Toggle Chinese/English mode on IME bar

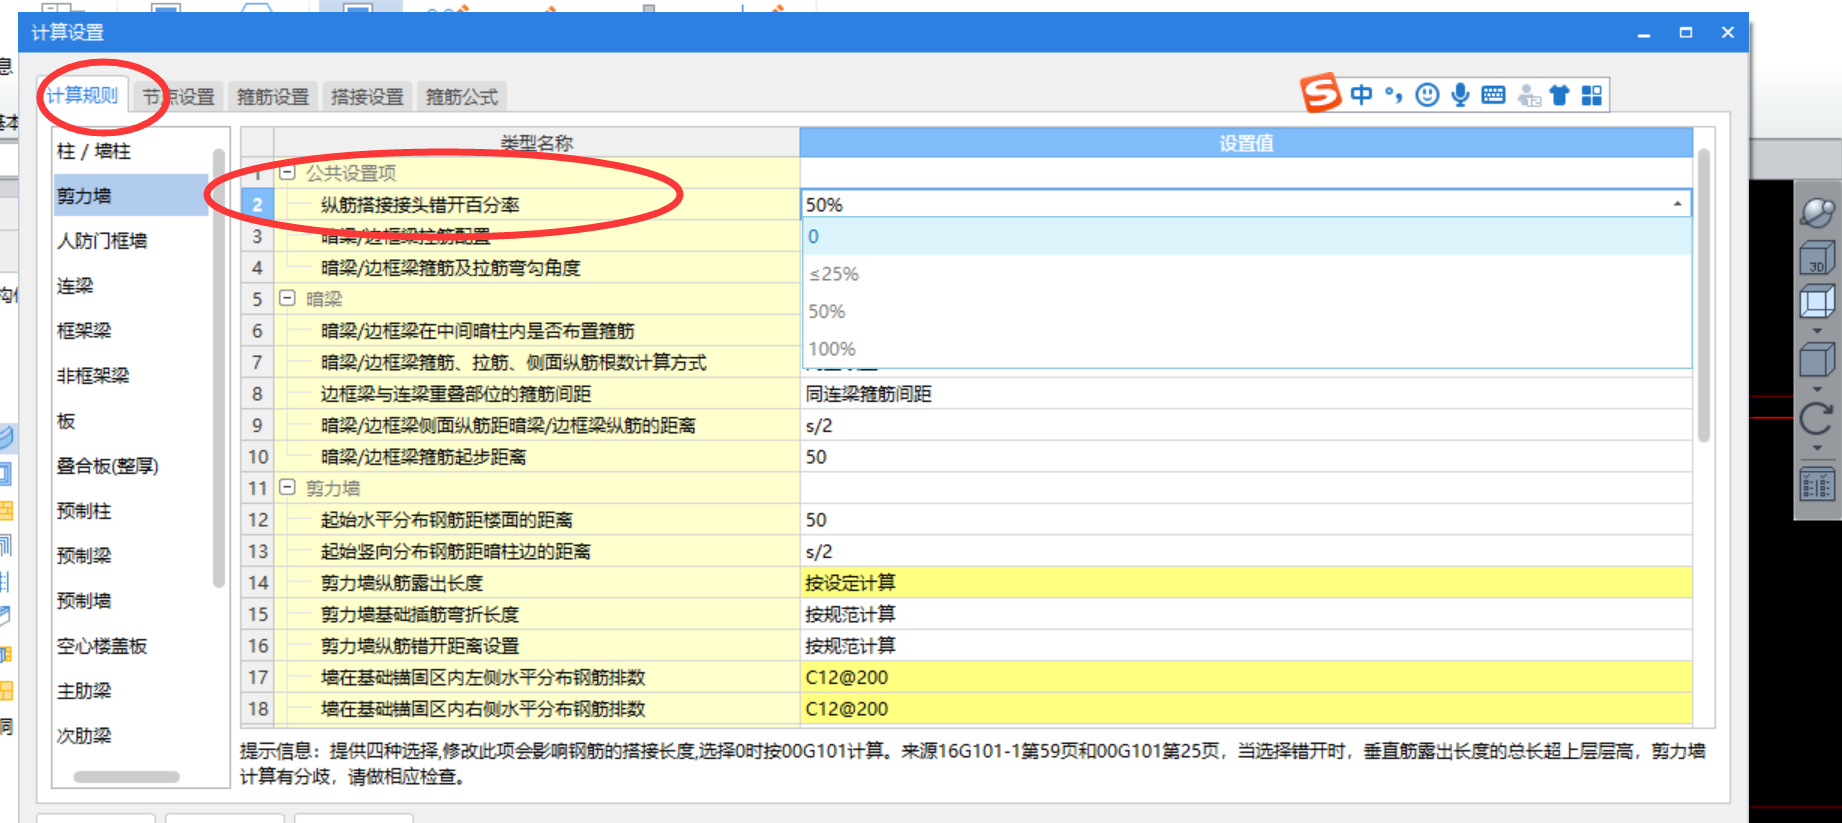pyautogui.click(x=1361, y=95)
